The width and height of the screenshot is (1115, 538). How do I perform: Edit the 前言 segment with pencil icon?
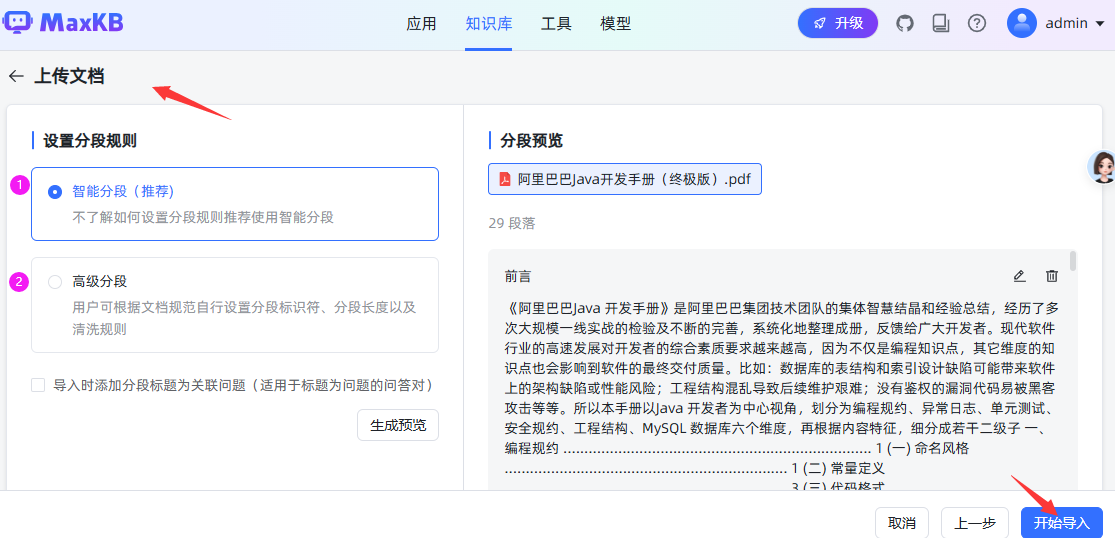(x=1019, y=276)
